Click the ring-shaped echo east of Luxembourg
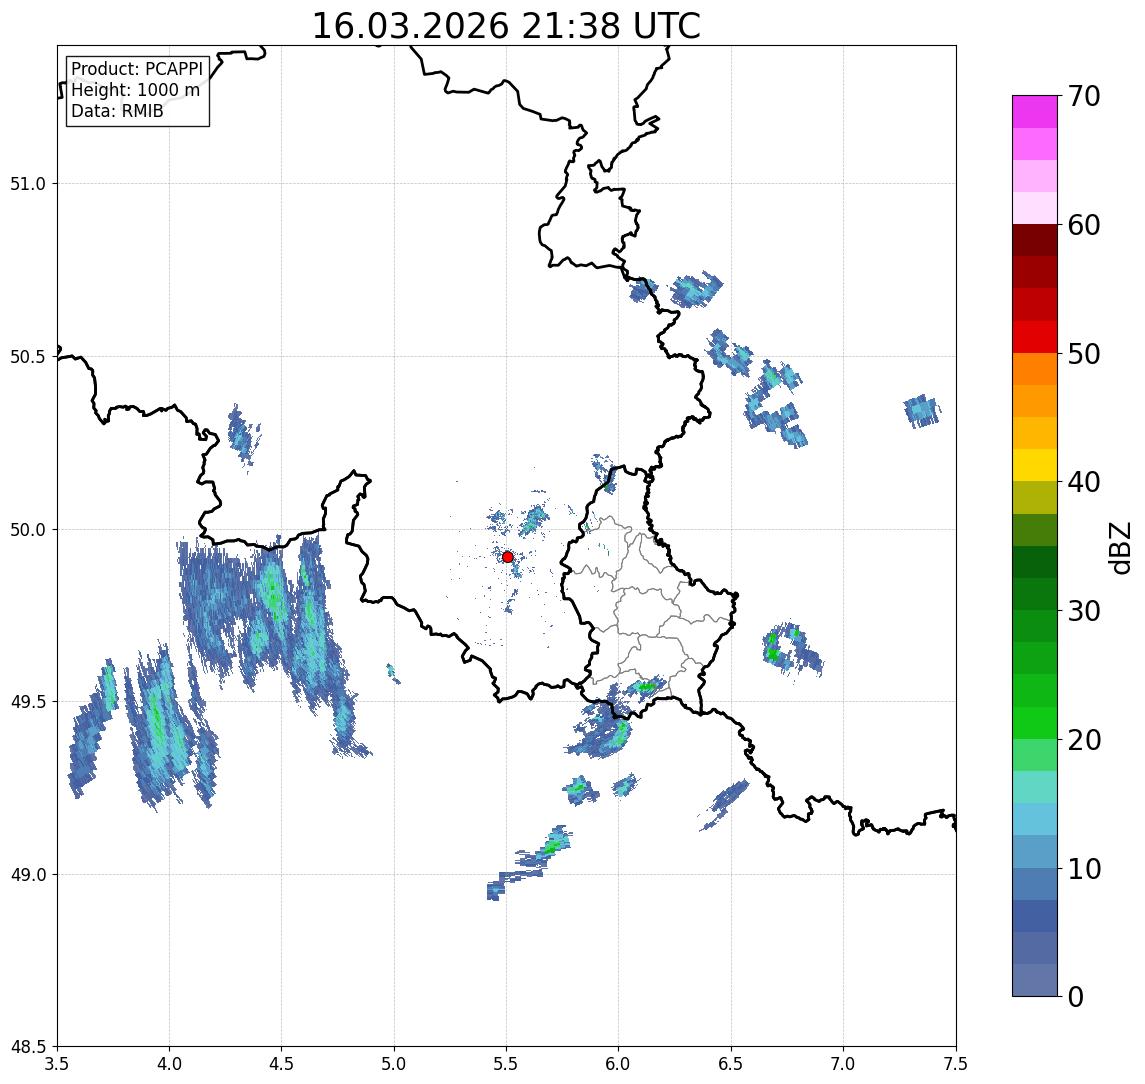The width and height of the screenshot is (1145, 1084). 792,649
